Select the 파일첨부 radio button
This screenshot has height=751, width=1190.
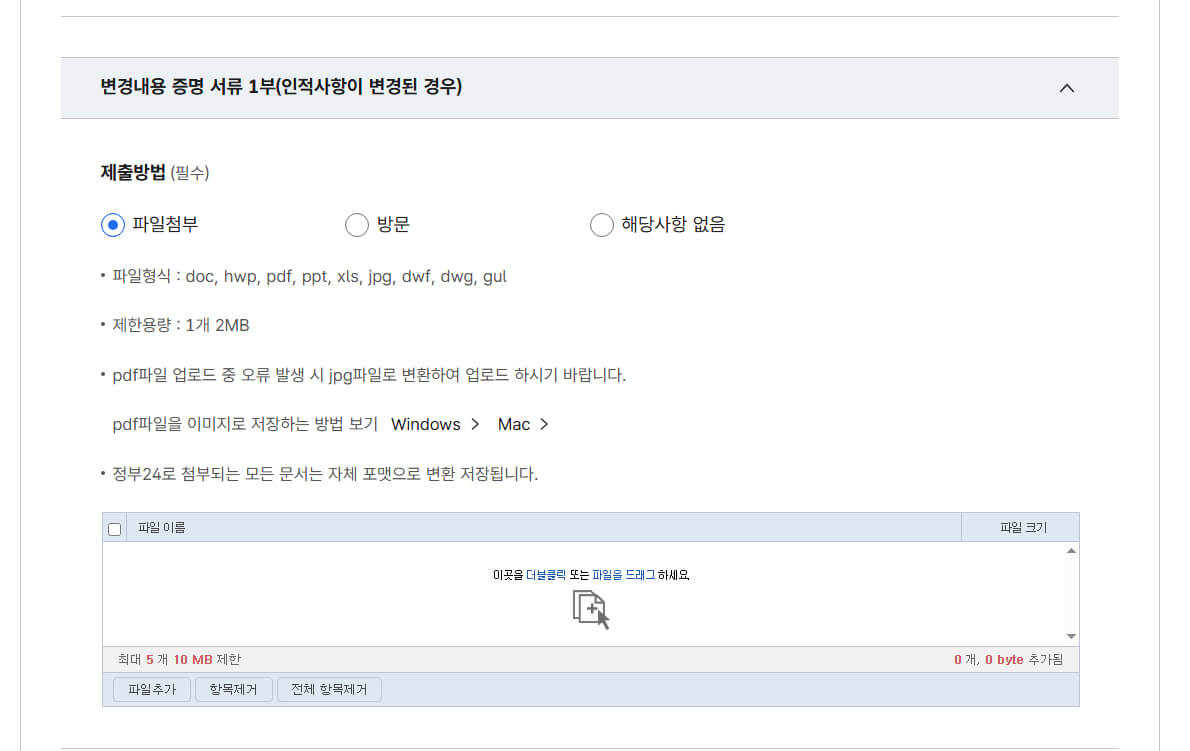(x=112, y=225)
